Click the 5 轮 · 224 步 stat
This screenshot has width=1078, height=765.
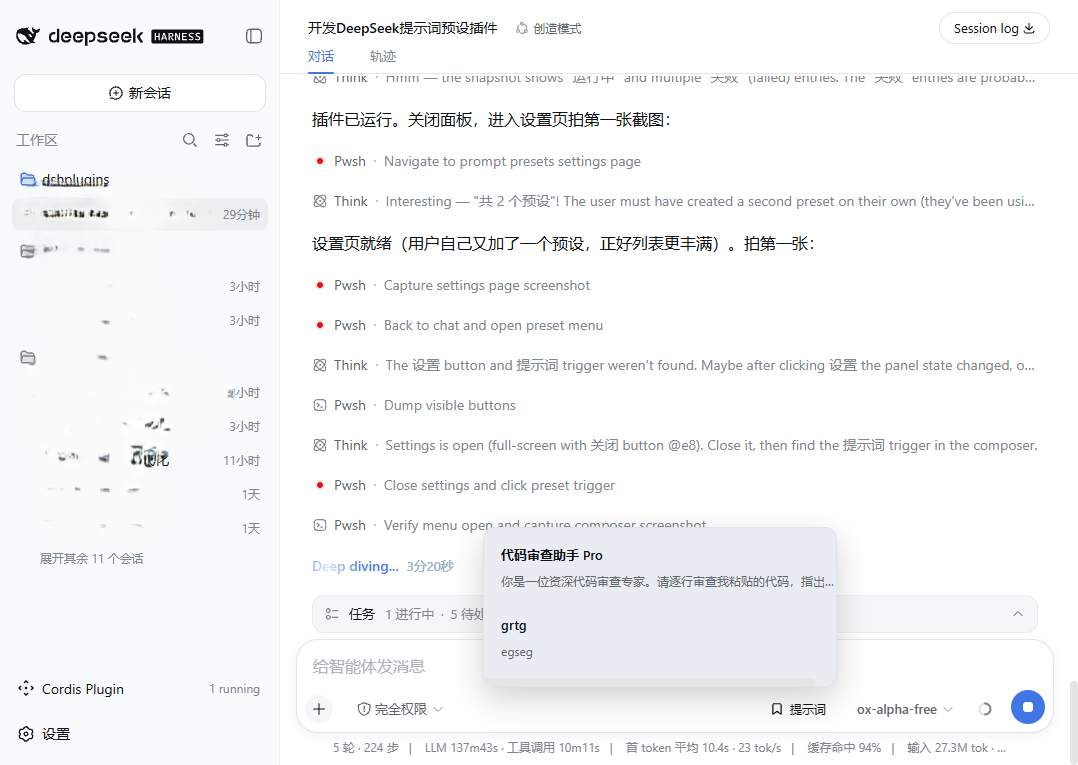pos(366,748)
